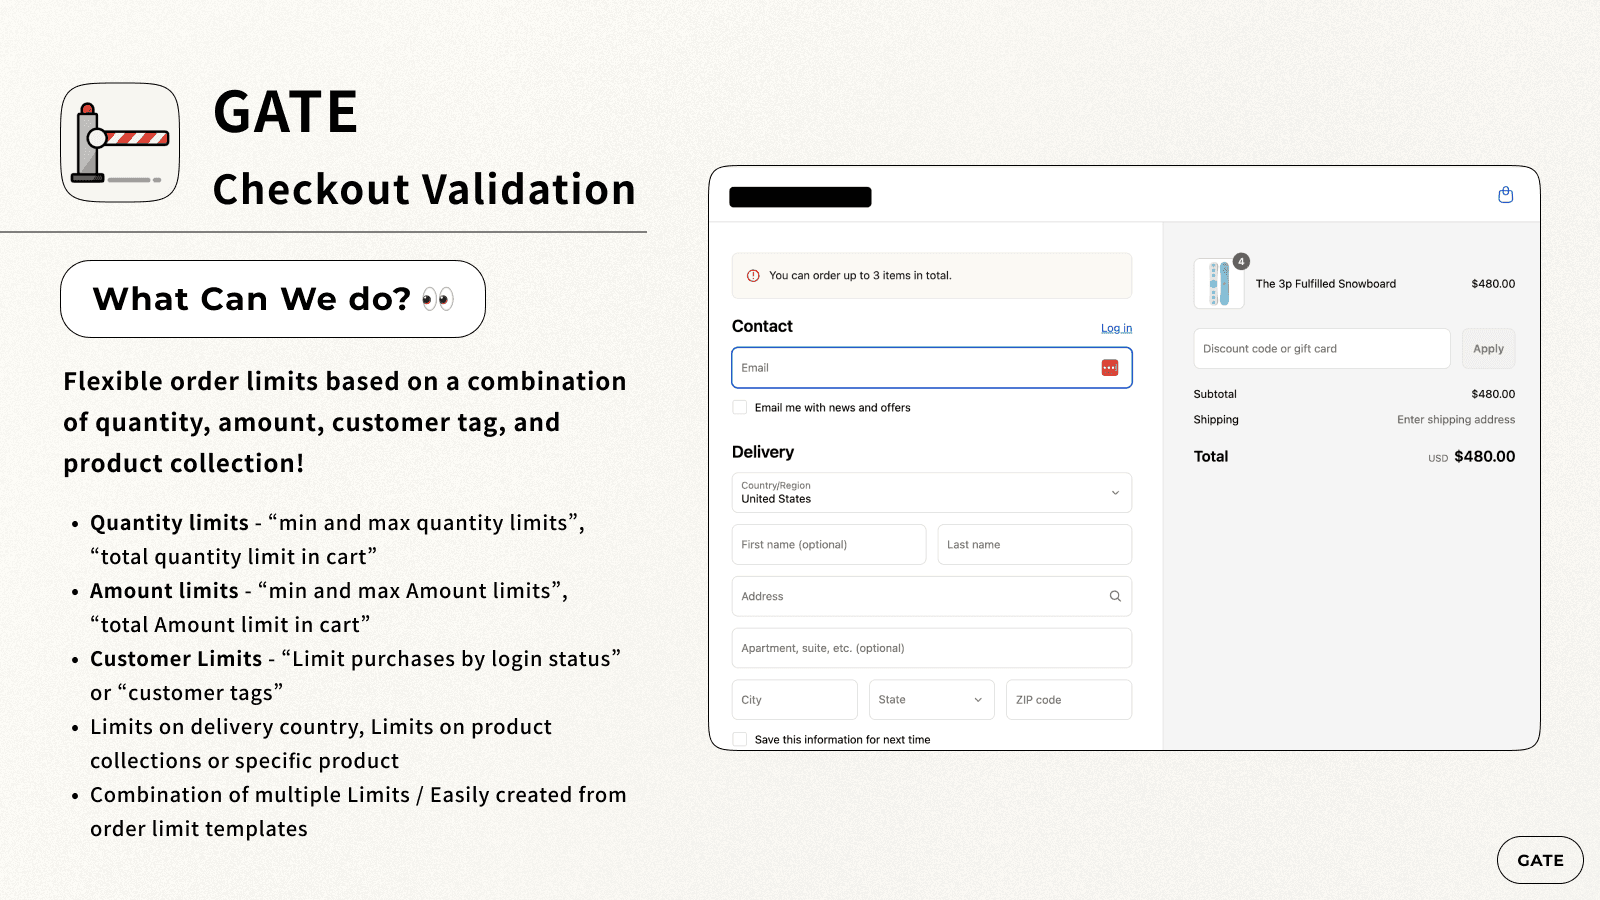Tick Save this information for next time
This screenshot has height=900, width=1600.
(740, 739)
